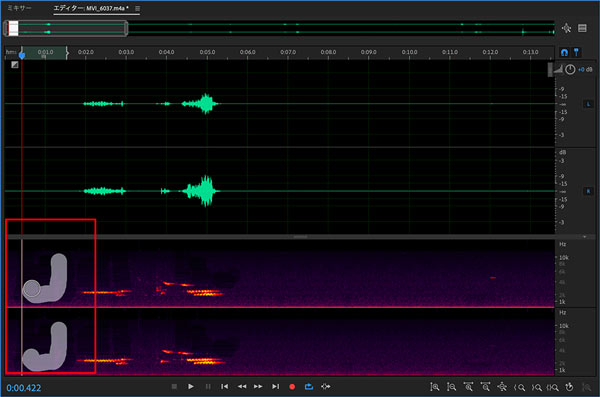Select the エディター MVI_6037.m4a tab
This screenshot has width=600, height=397.
91,8
